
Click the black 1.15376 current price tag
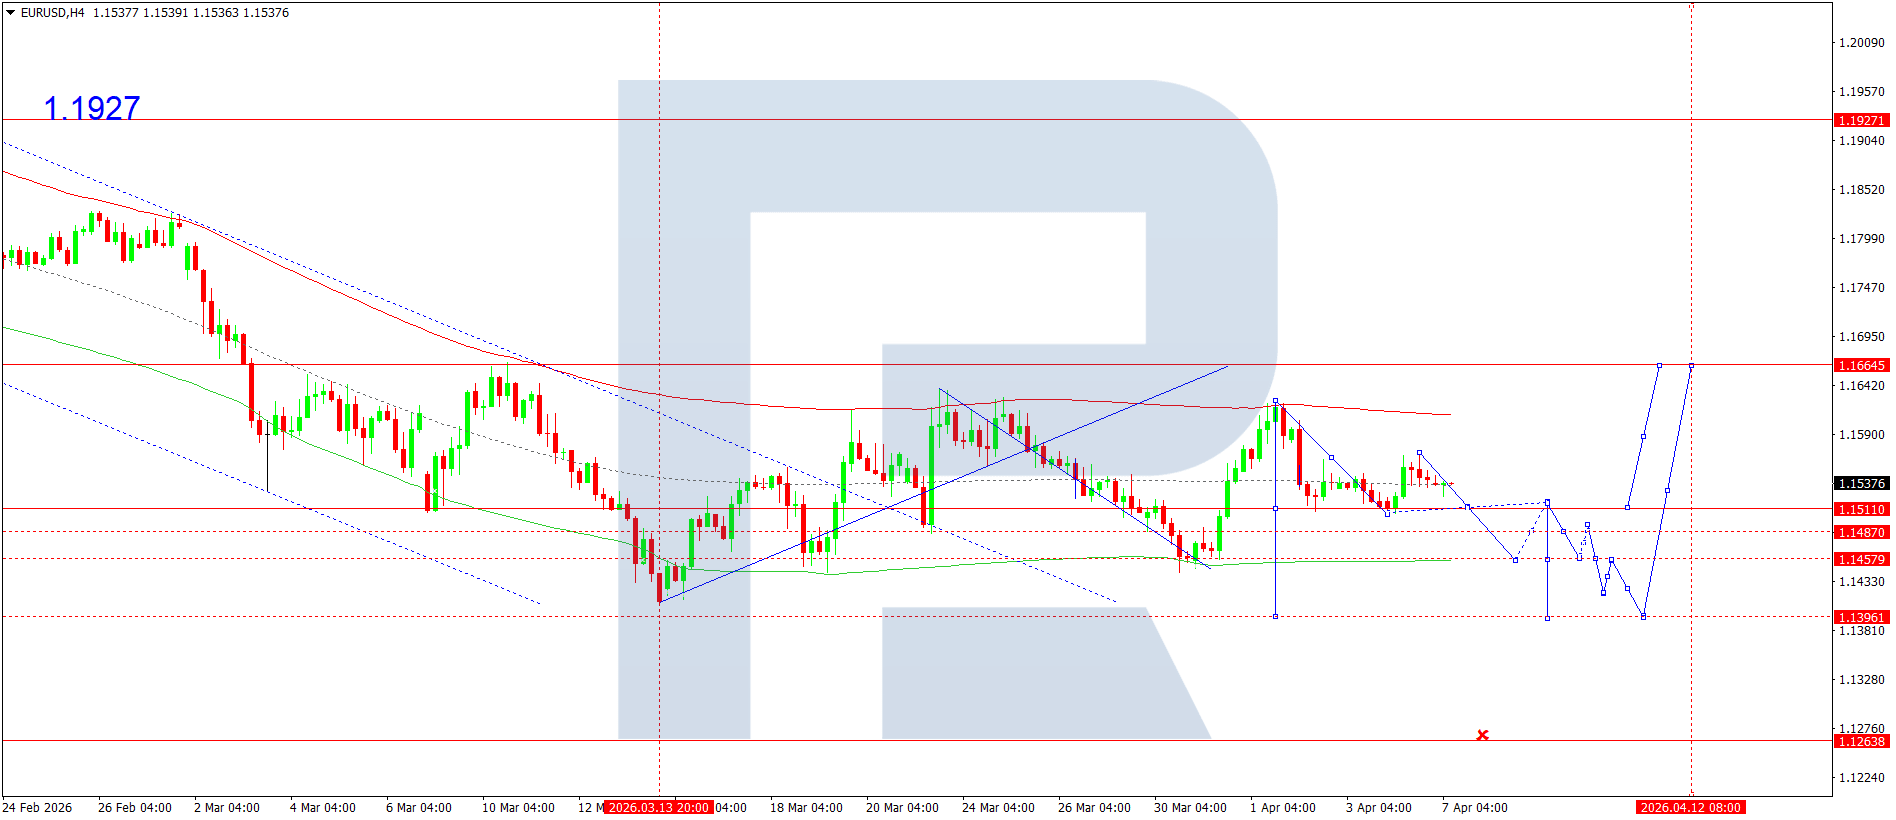(1861, 483)
